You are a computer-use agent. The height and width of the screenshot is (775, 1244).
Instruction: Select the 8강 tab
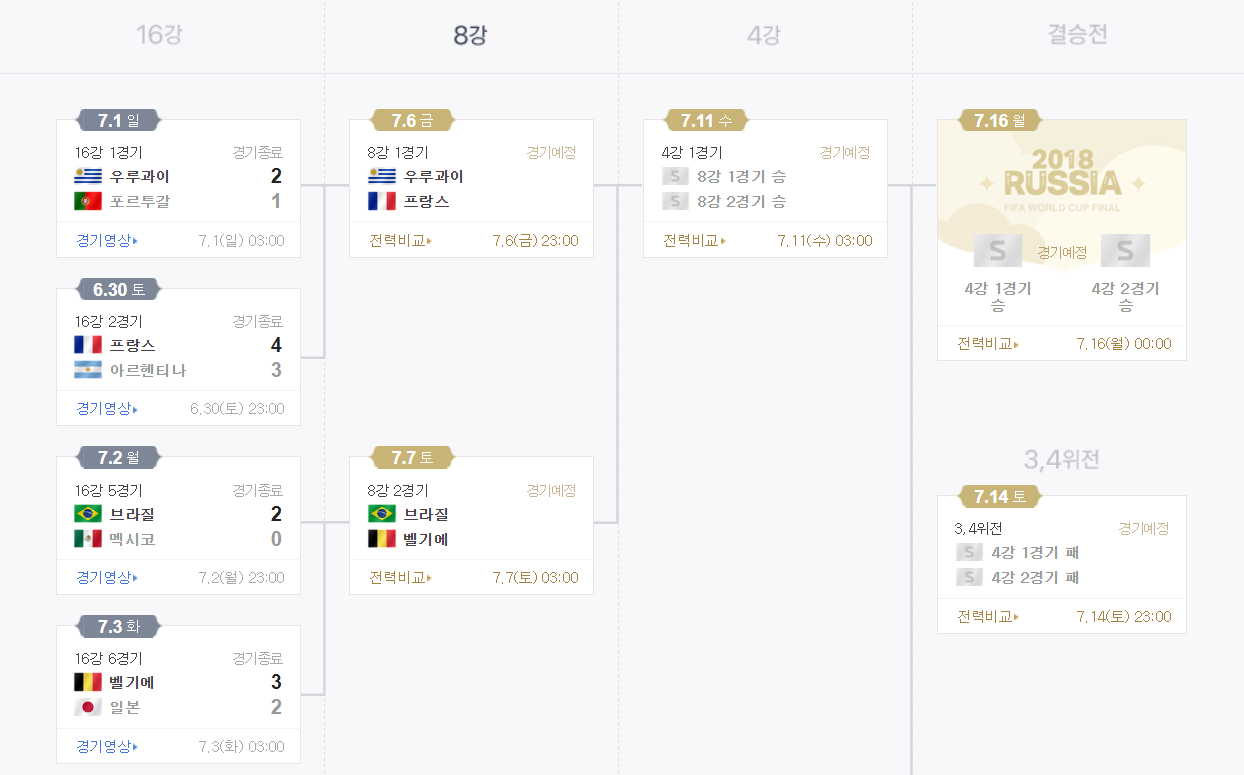(x=470, y=36)
